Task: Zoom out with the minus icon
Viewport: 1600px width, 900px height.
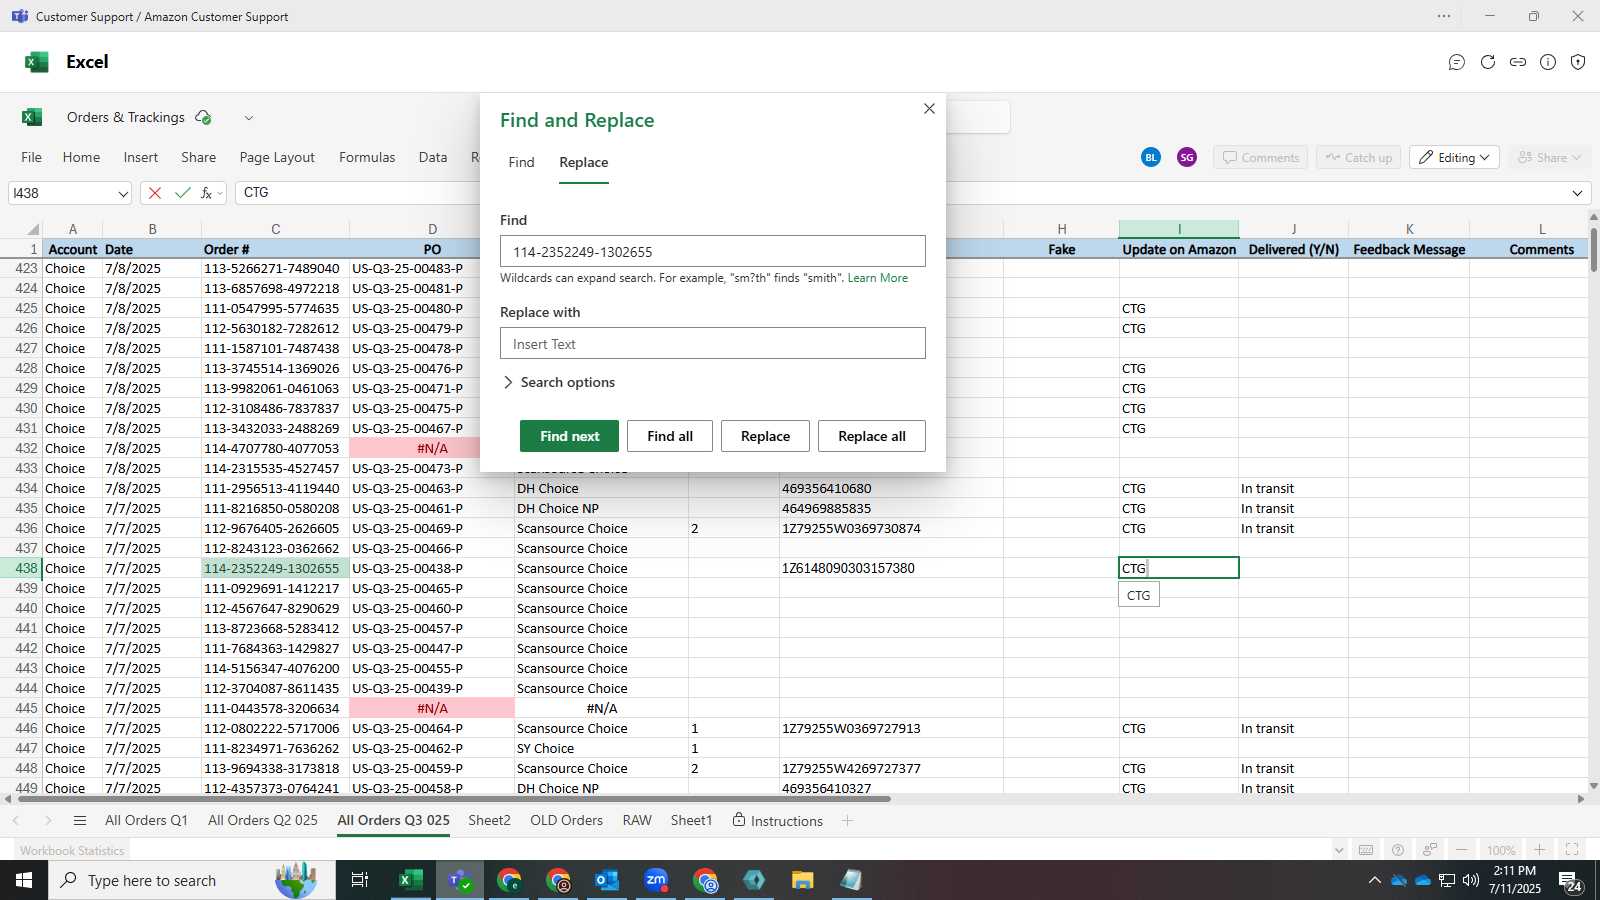Action: point(1462,850)
